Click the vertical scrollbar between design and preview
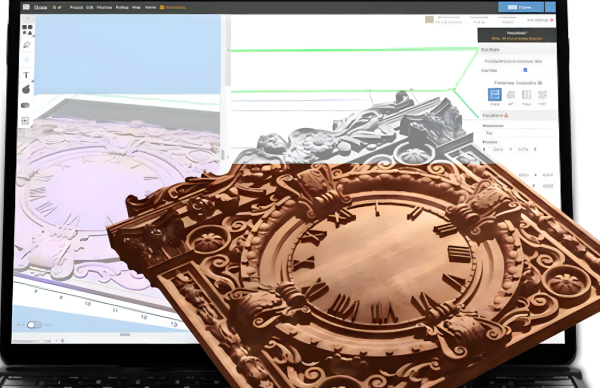600x388 pixels. [228, 51]
